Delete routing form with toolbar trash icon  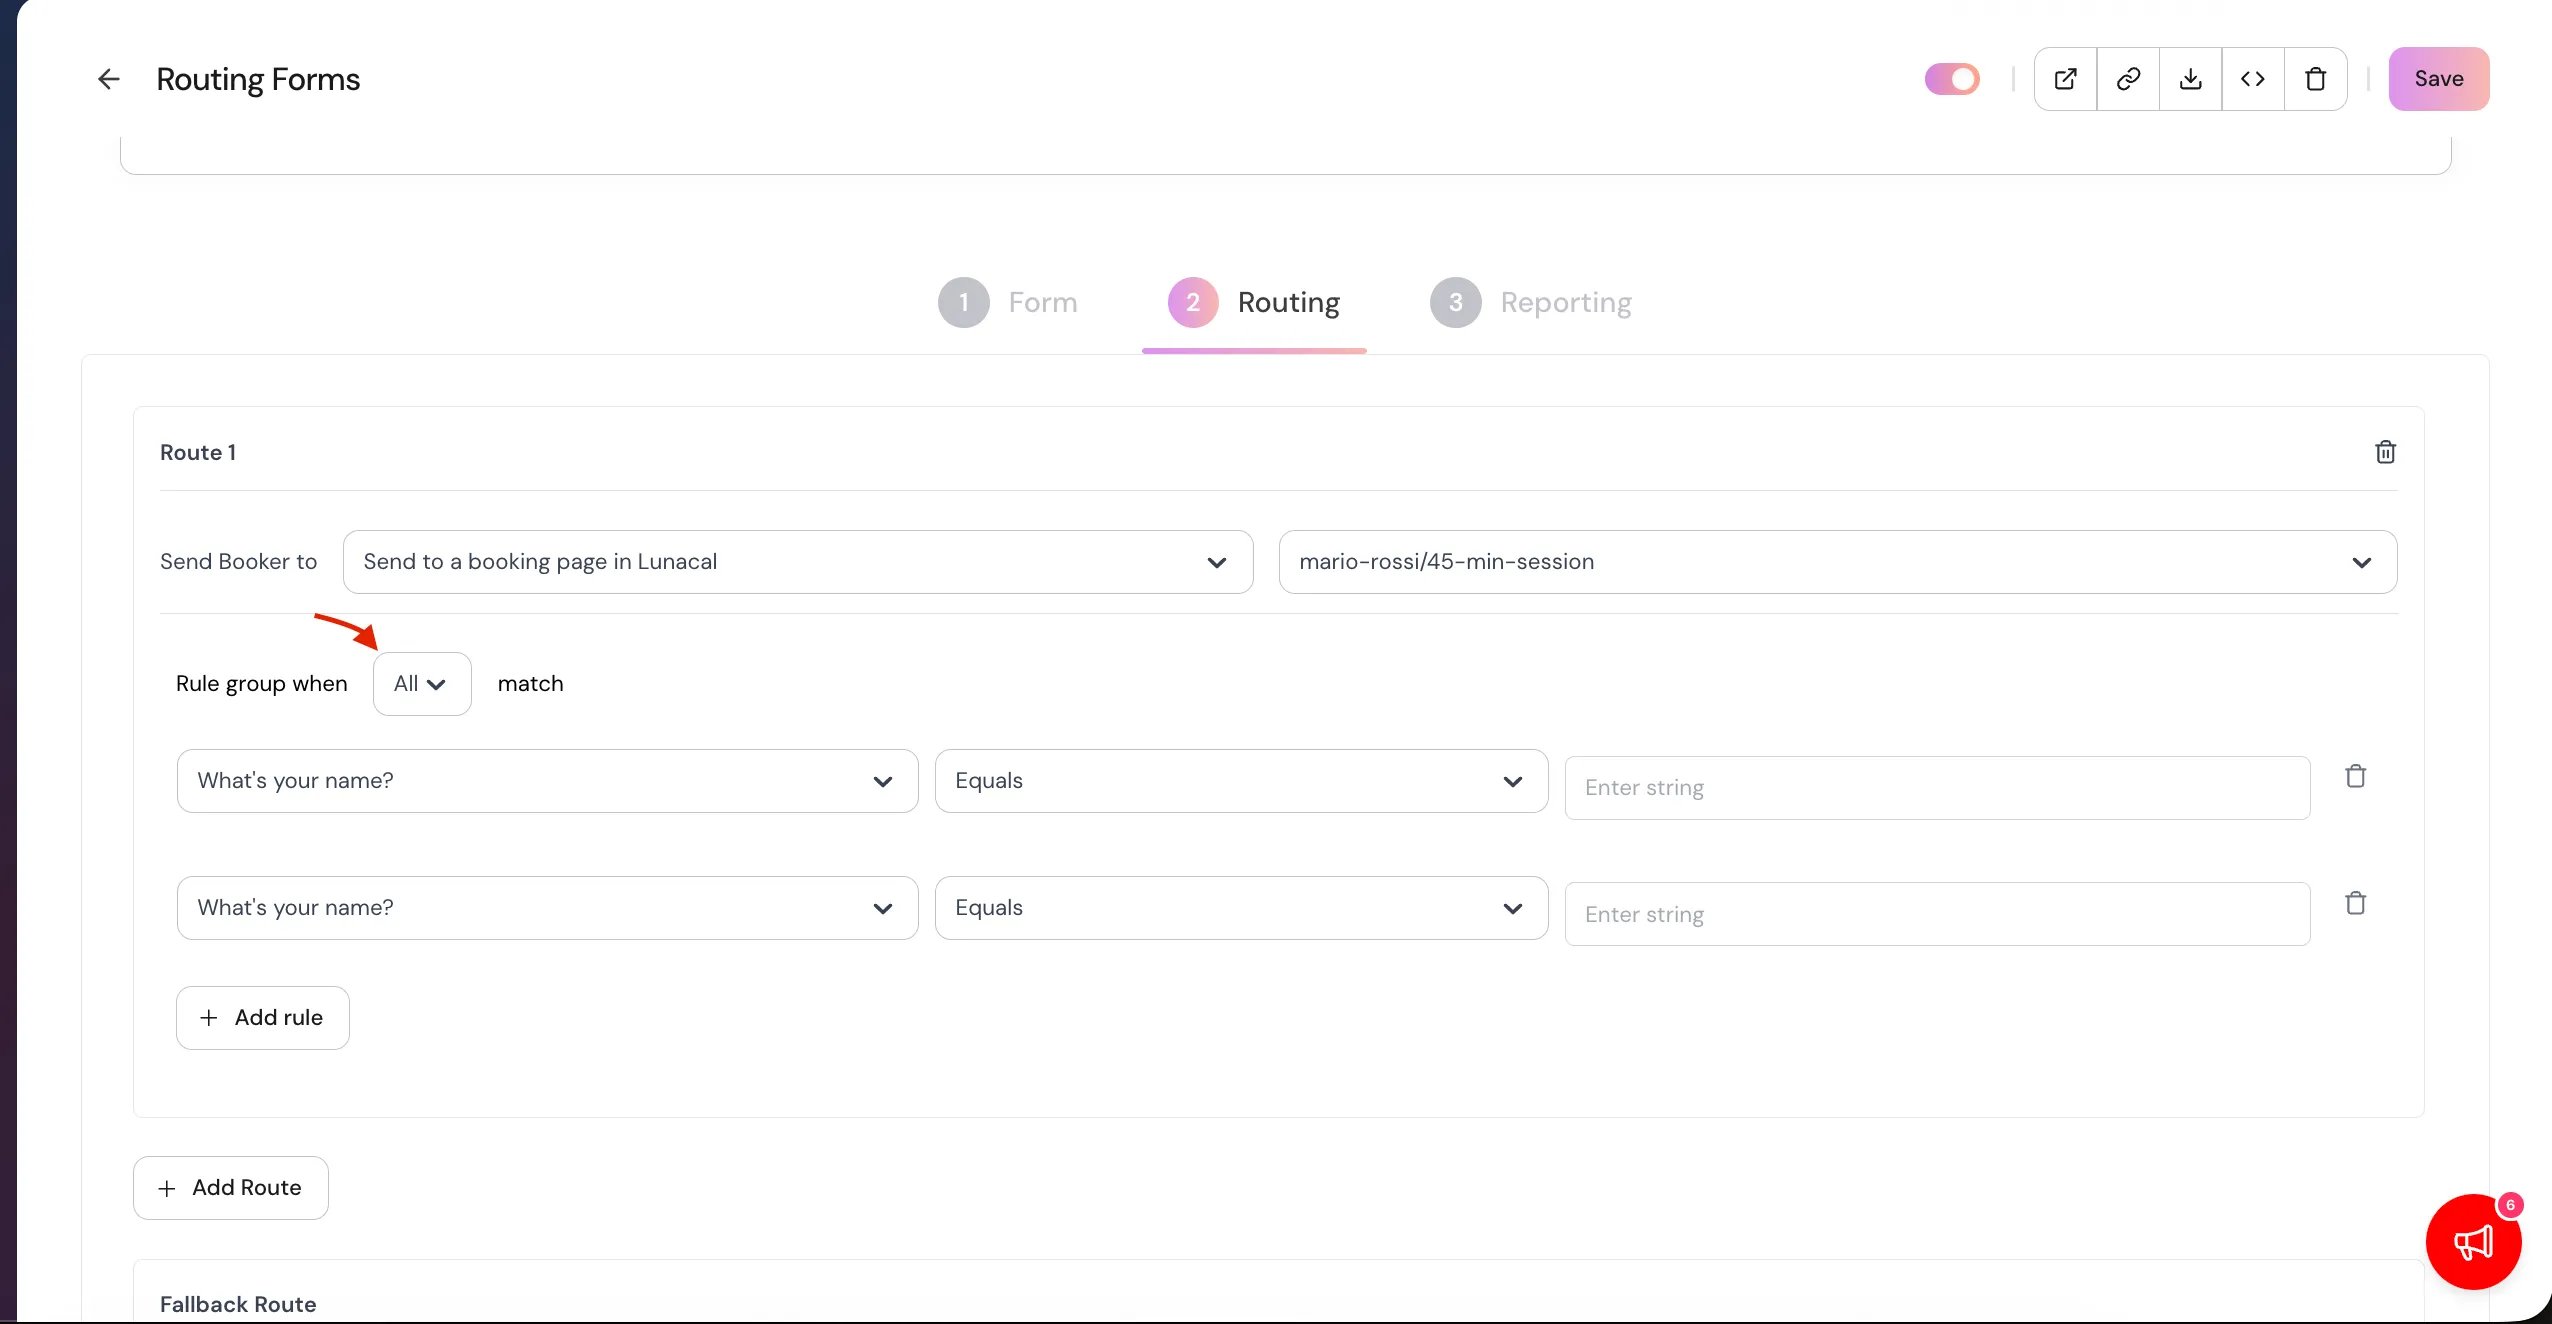point(2316,79)
